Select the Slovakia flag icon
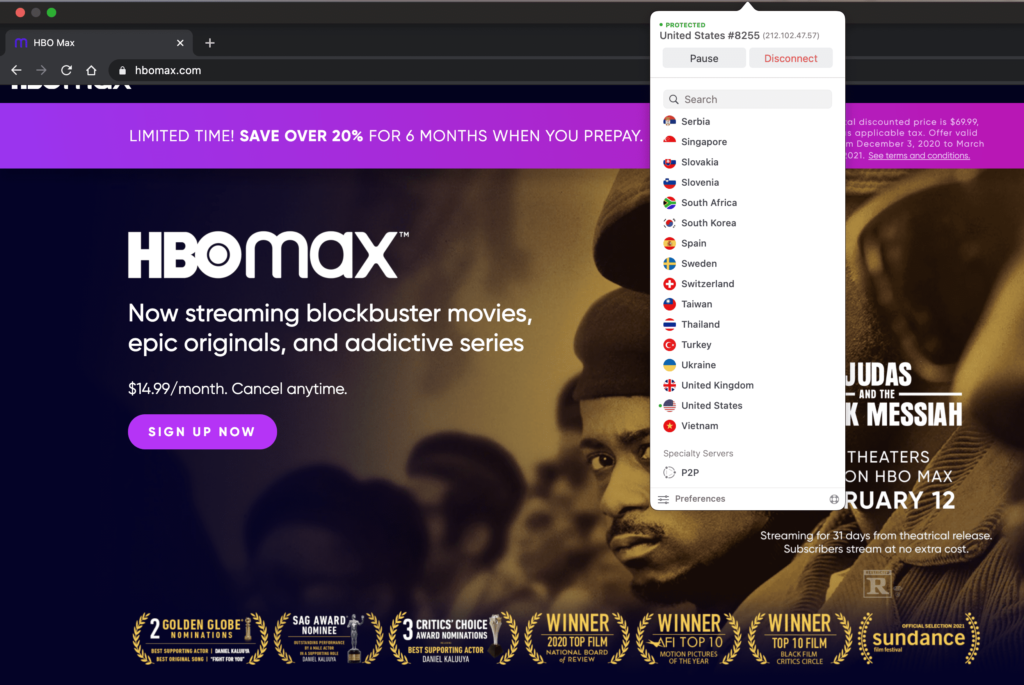This screenshot has height=685, width=1024. coord(669,162)
